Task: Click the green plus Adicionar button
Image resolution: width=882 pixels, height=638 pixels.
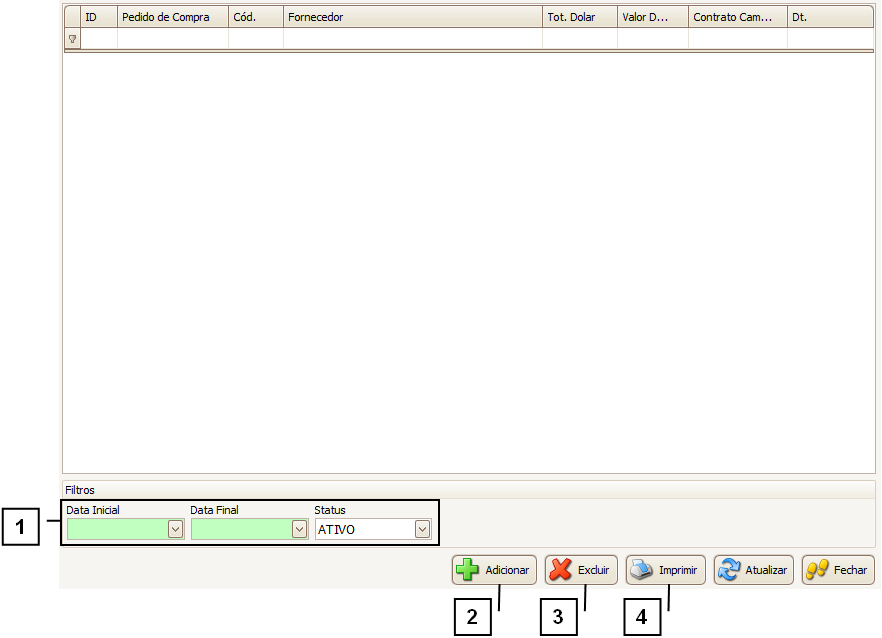Action: point(494,570)
